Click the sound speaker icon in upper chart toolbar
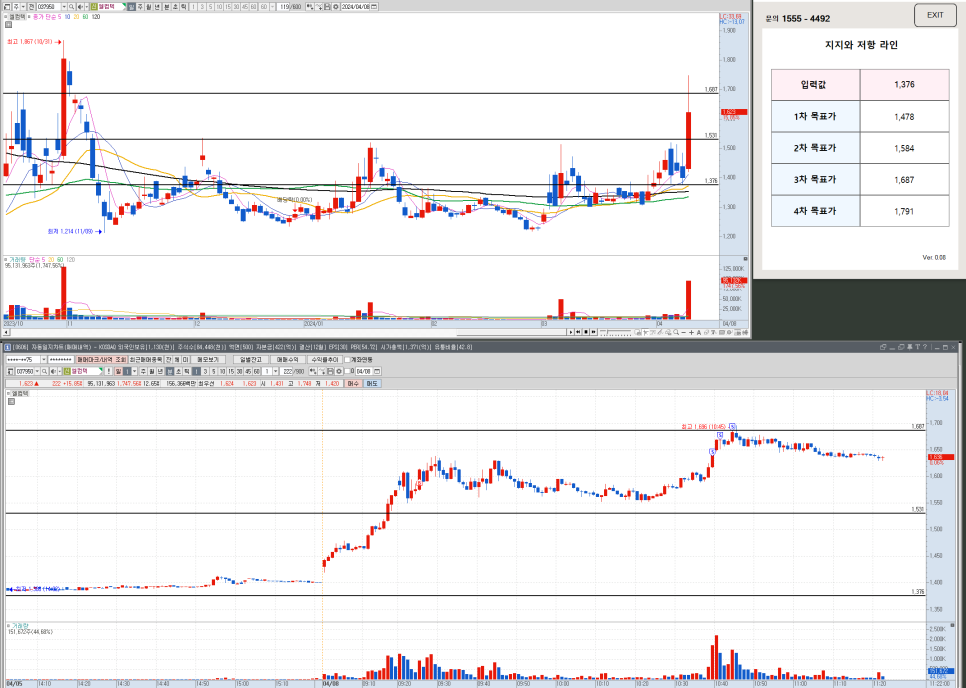Screen dimensions: 966x688 pyautogui.click(x=80, y=7)
